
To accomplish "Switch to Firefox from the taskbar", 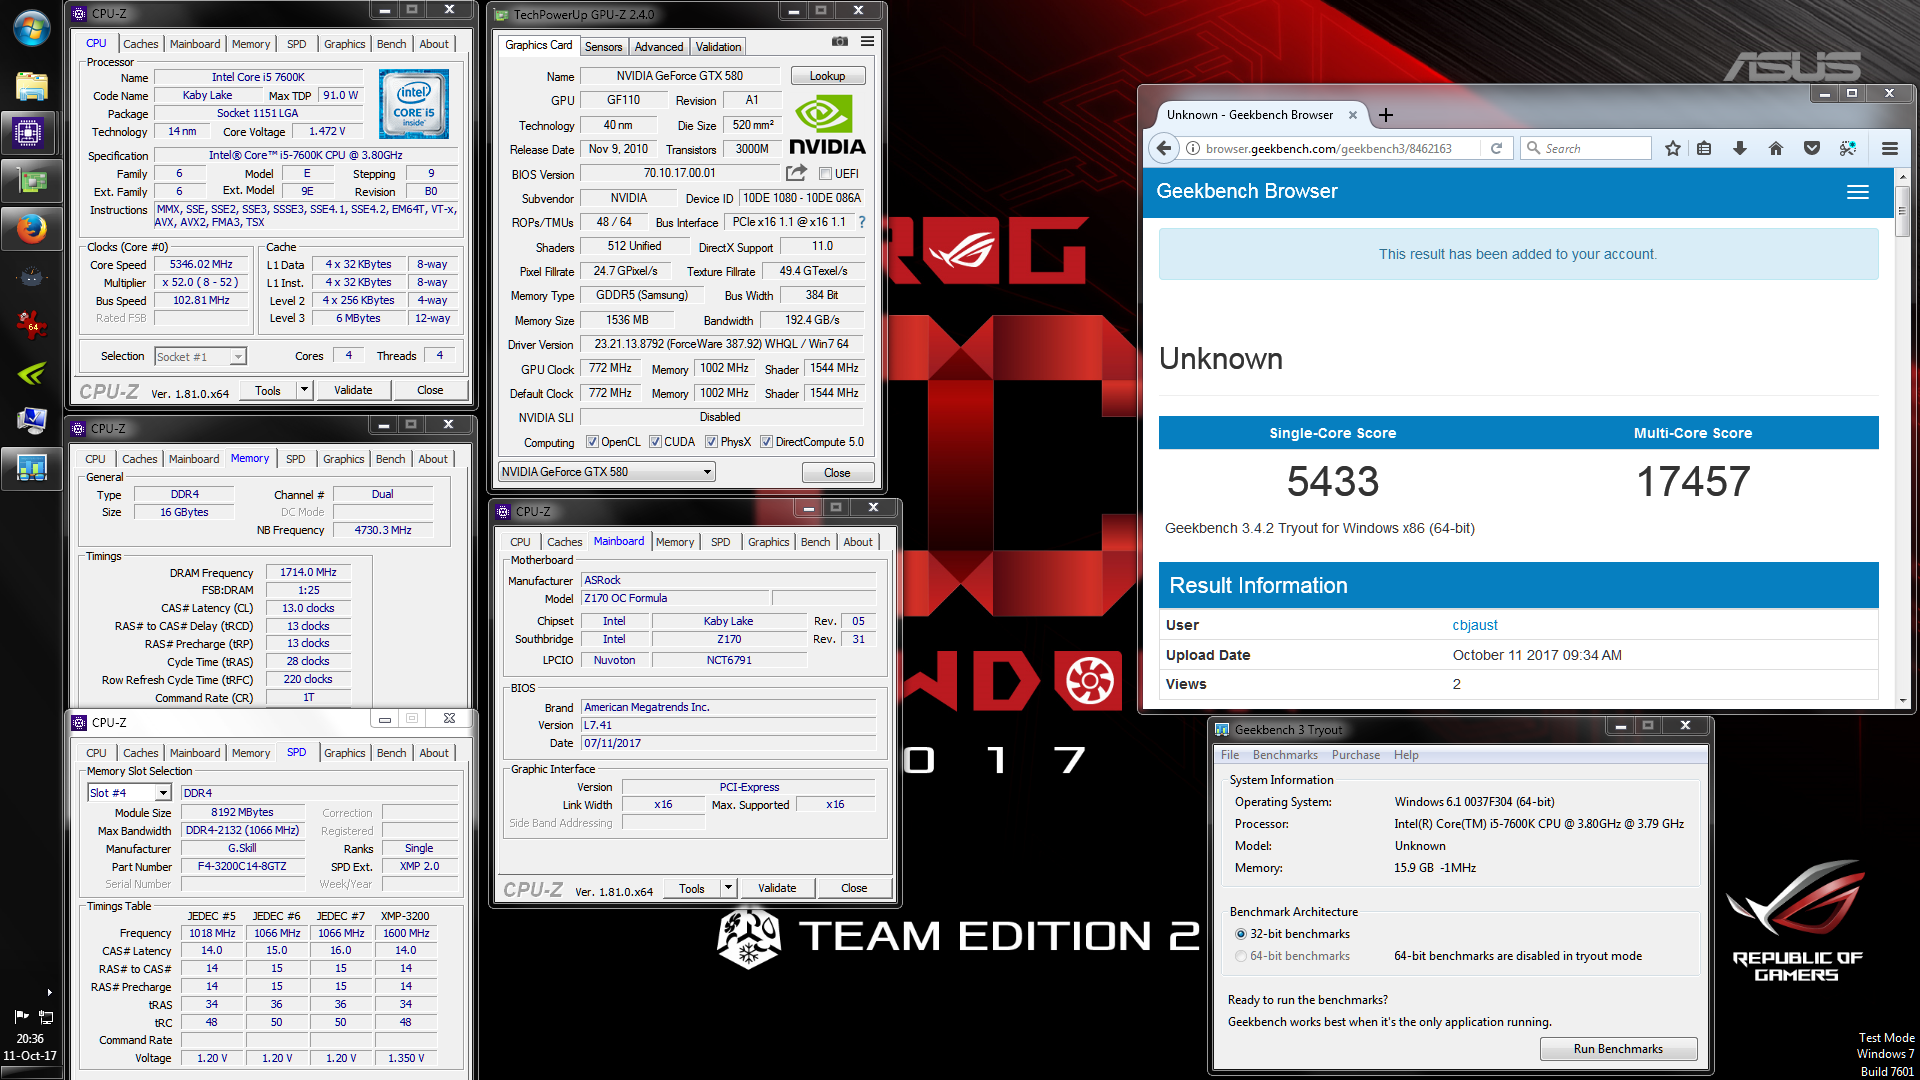I will point(31,229).
